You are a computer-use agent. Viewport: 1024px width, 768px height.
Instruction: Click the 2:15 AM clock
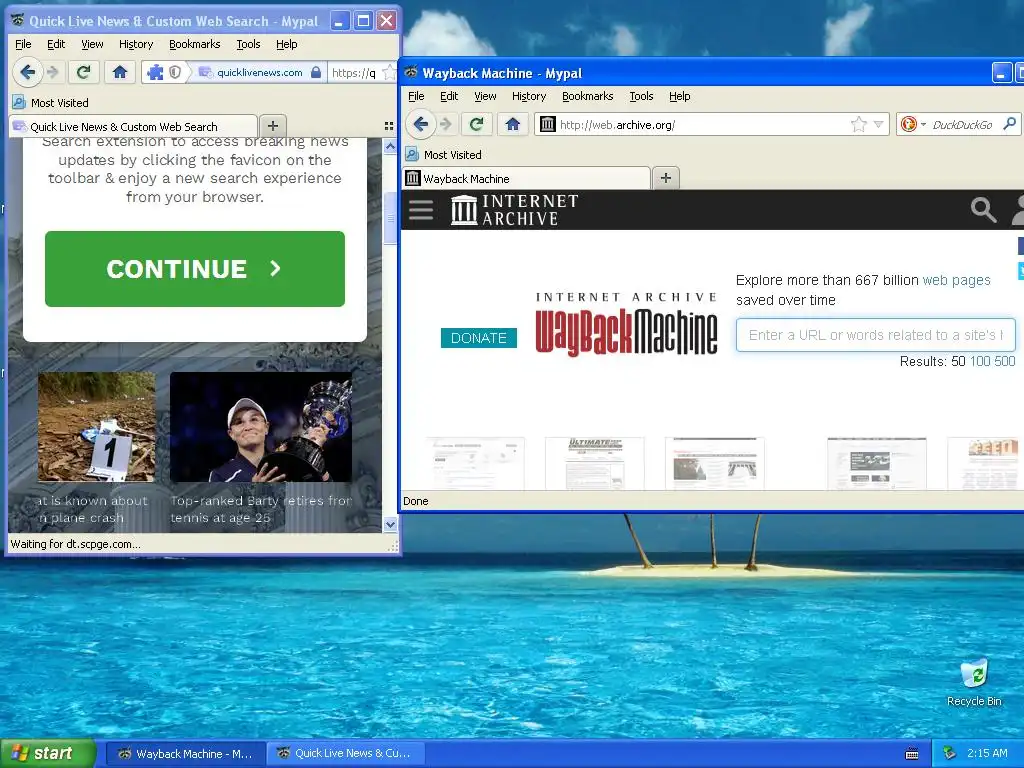[x=987, y=754]
